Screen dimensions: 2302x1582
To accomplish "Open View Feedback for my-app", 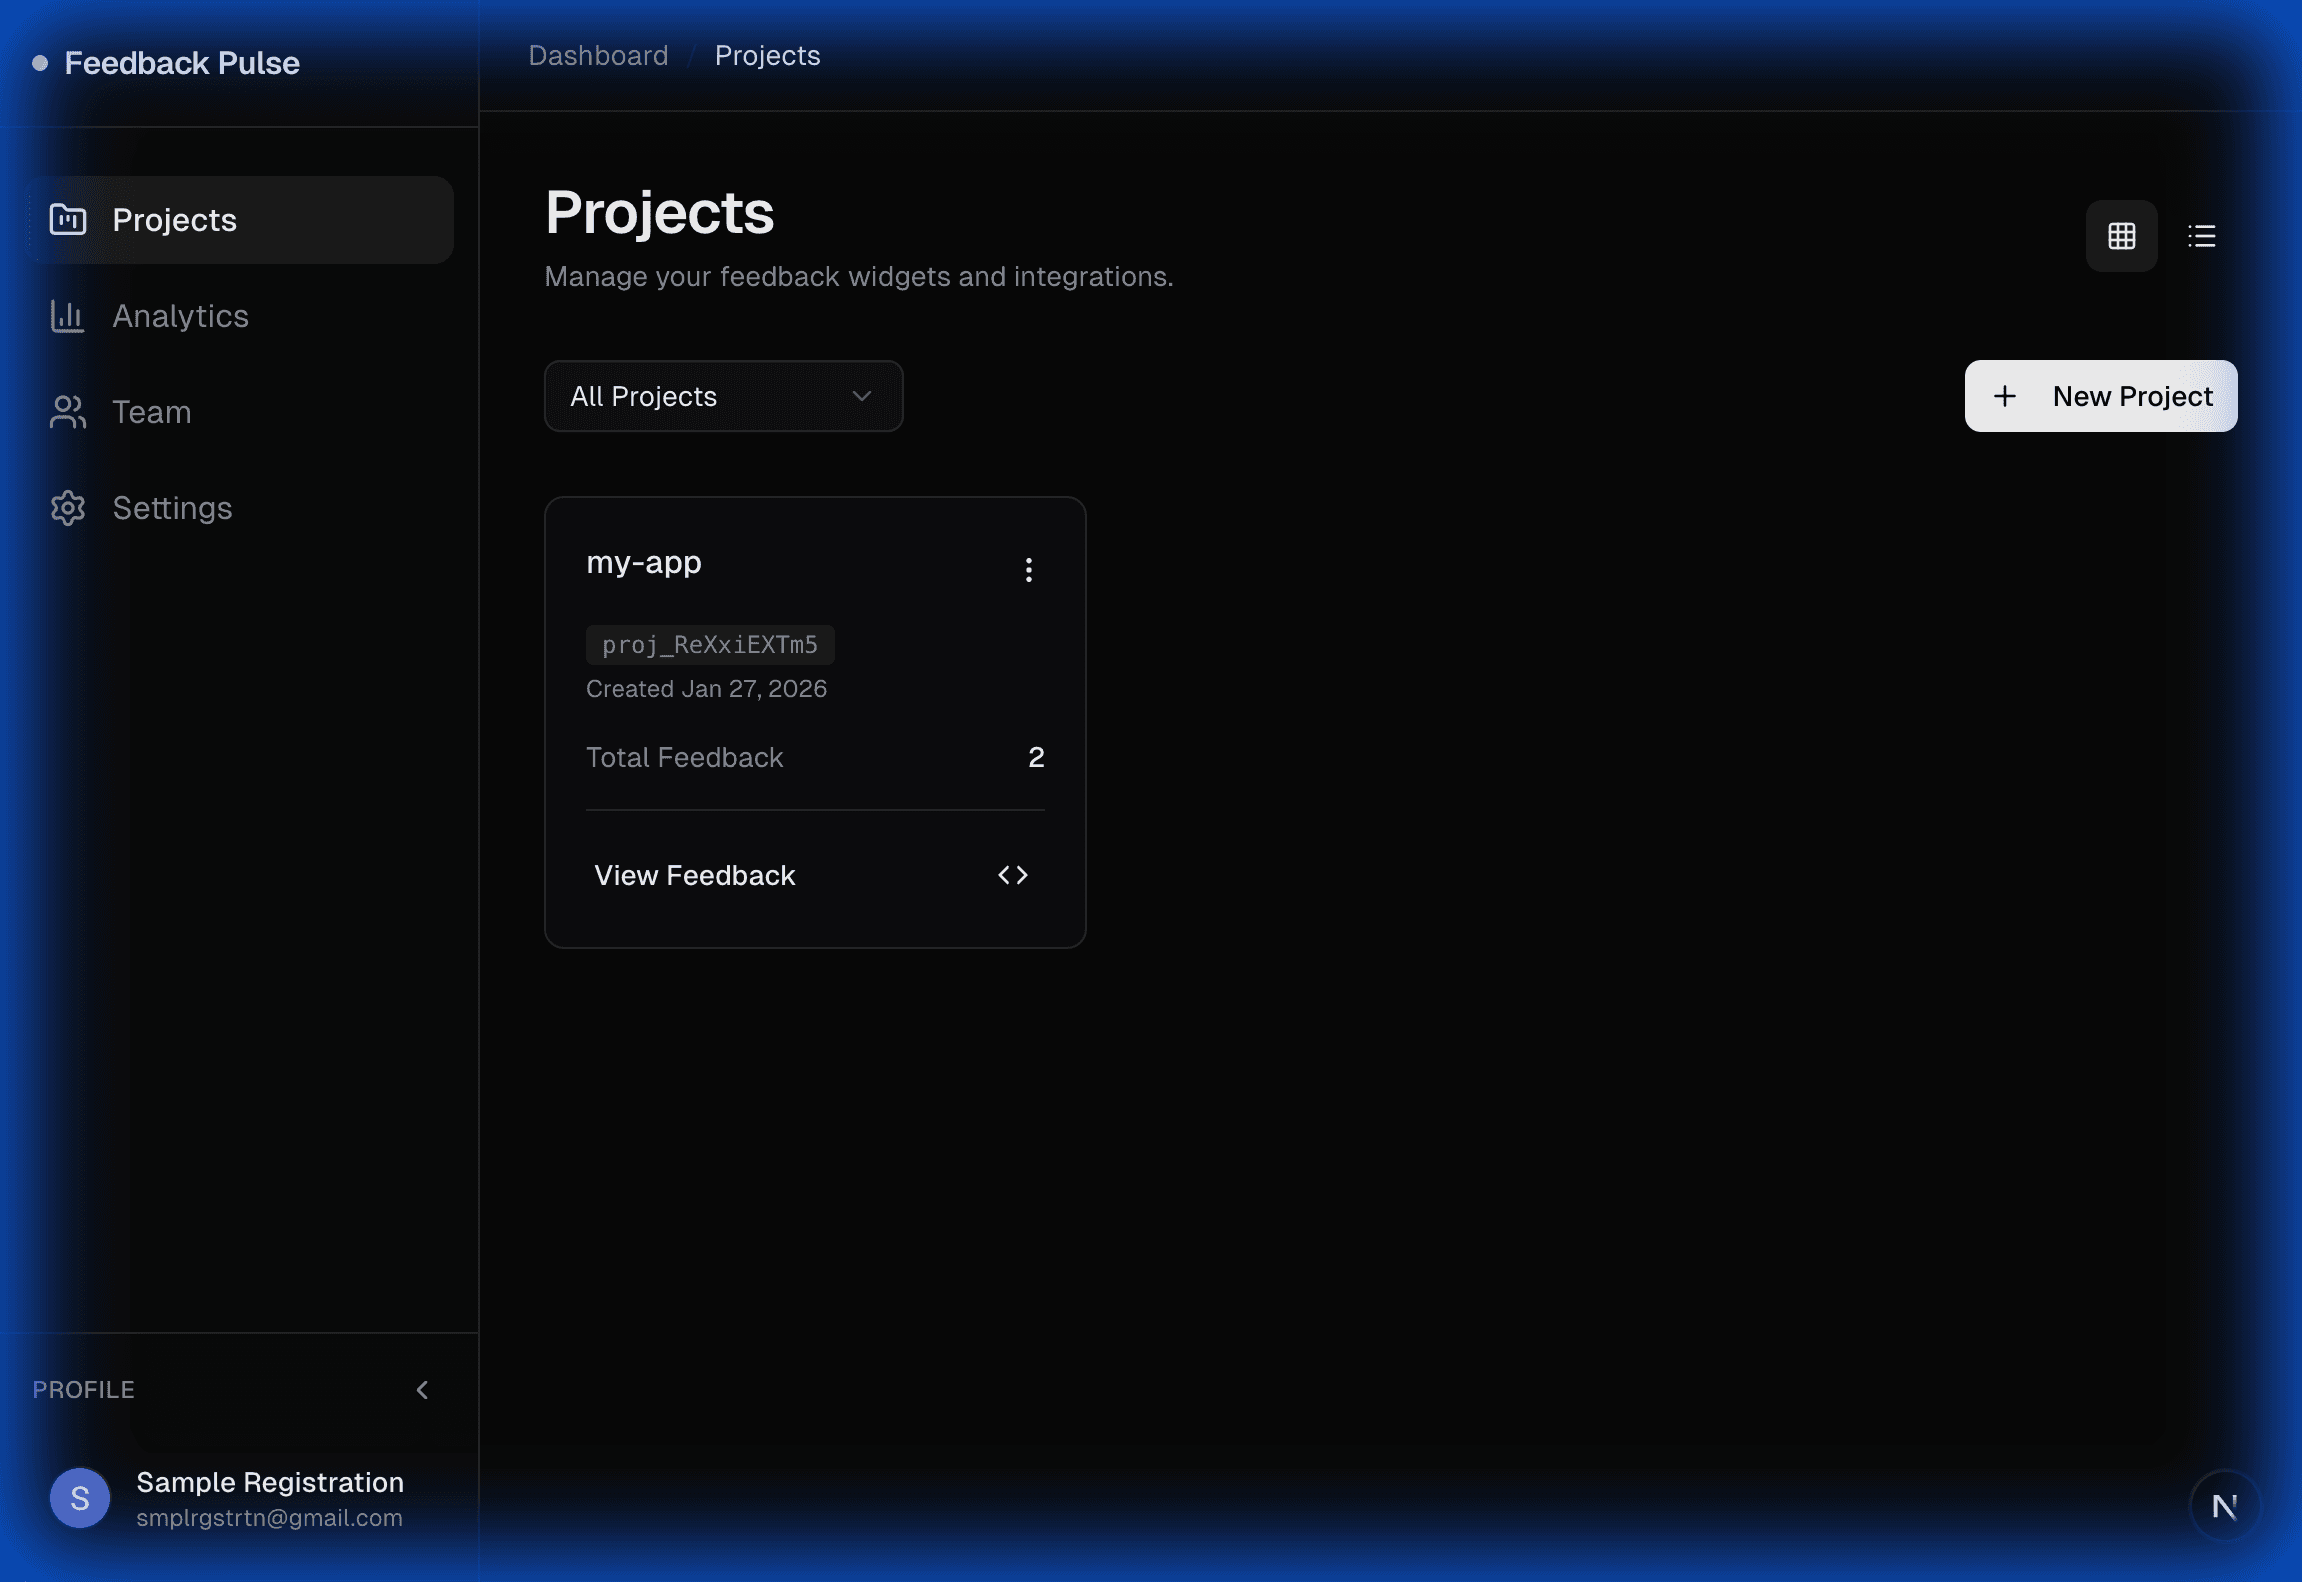I will [694, 874].
